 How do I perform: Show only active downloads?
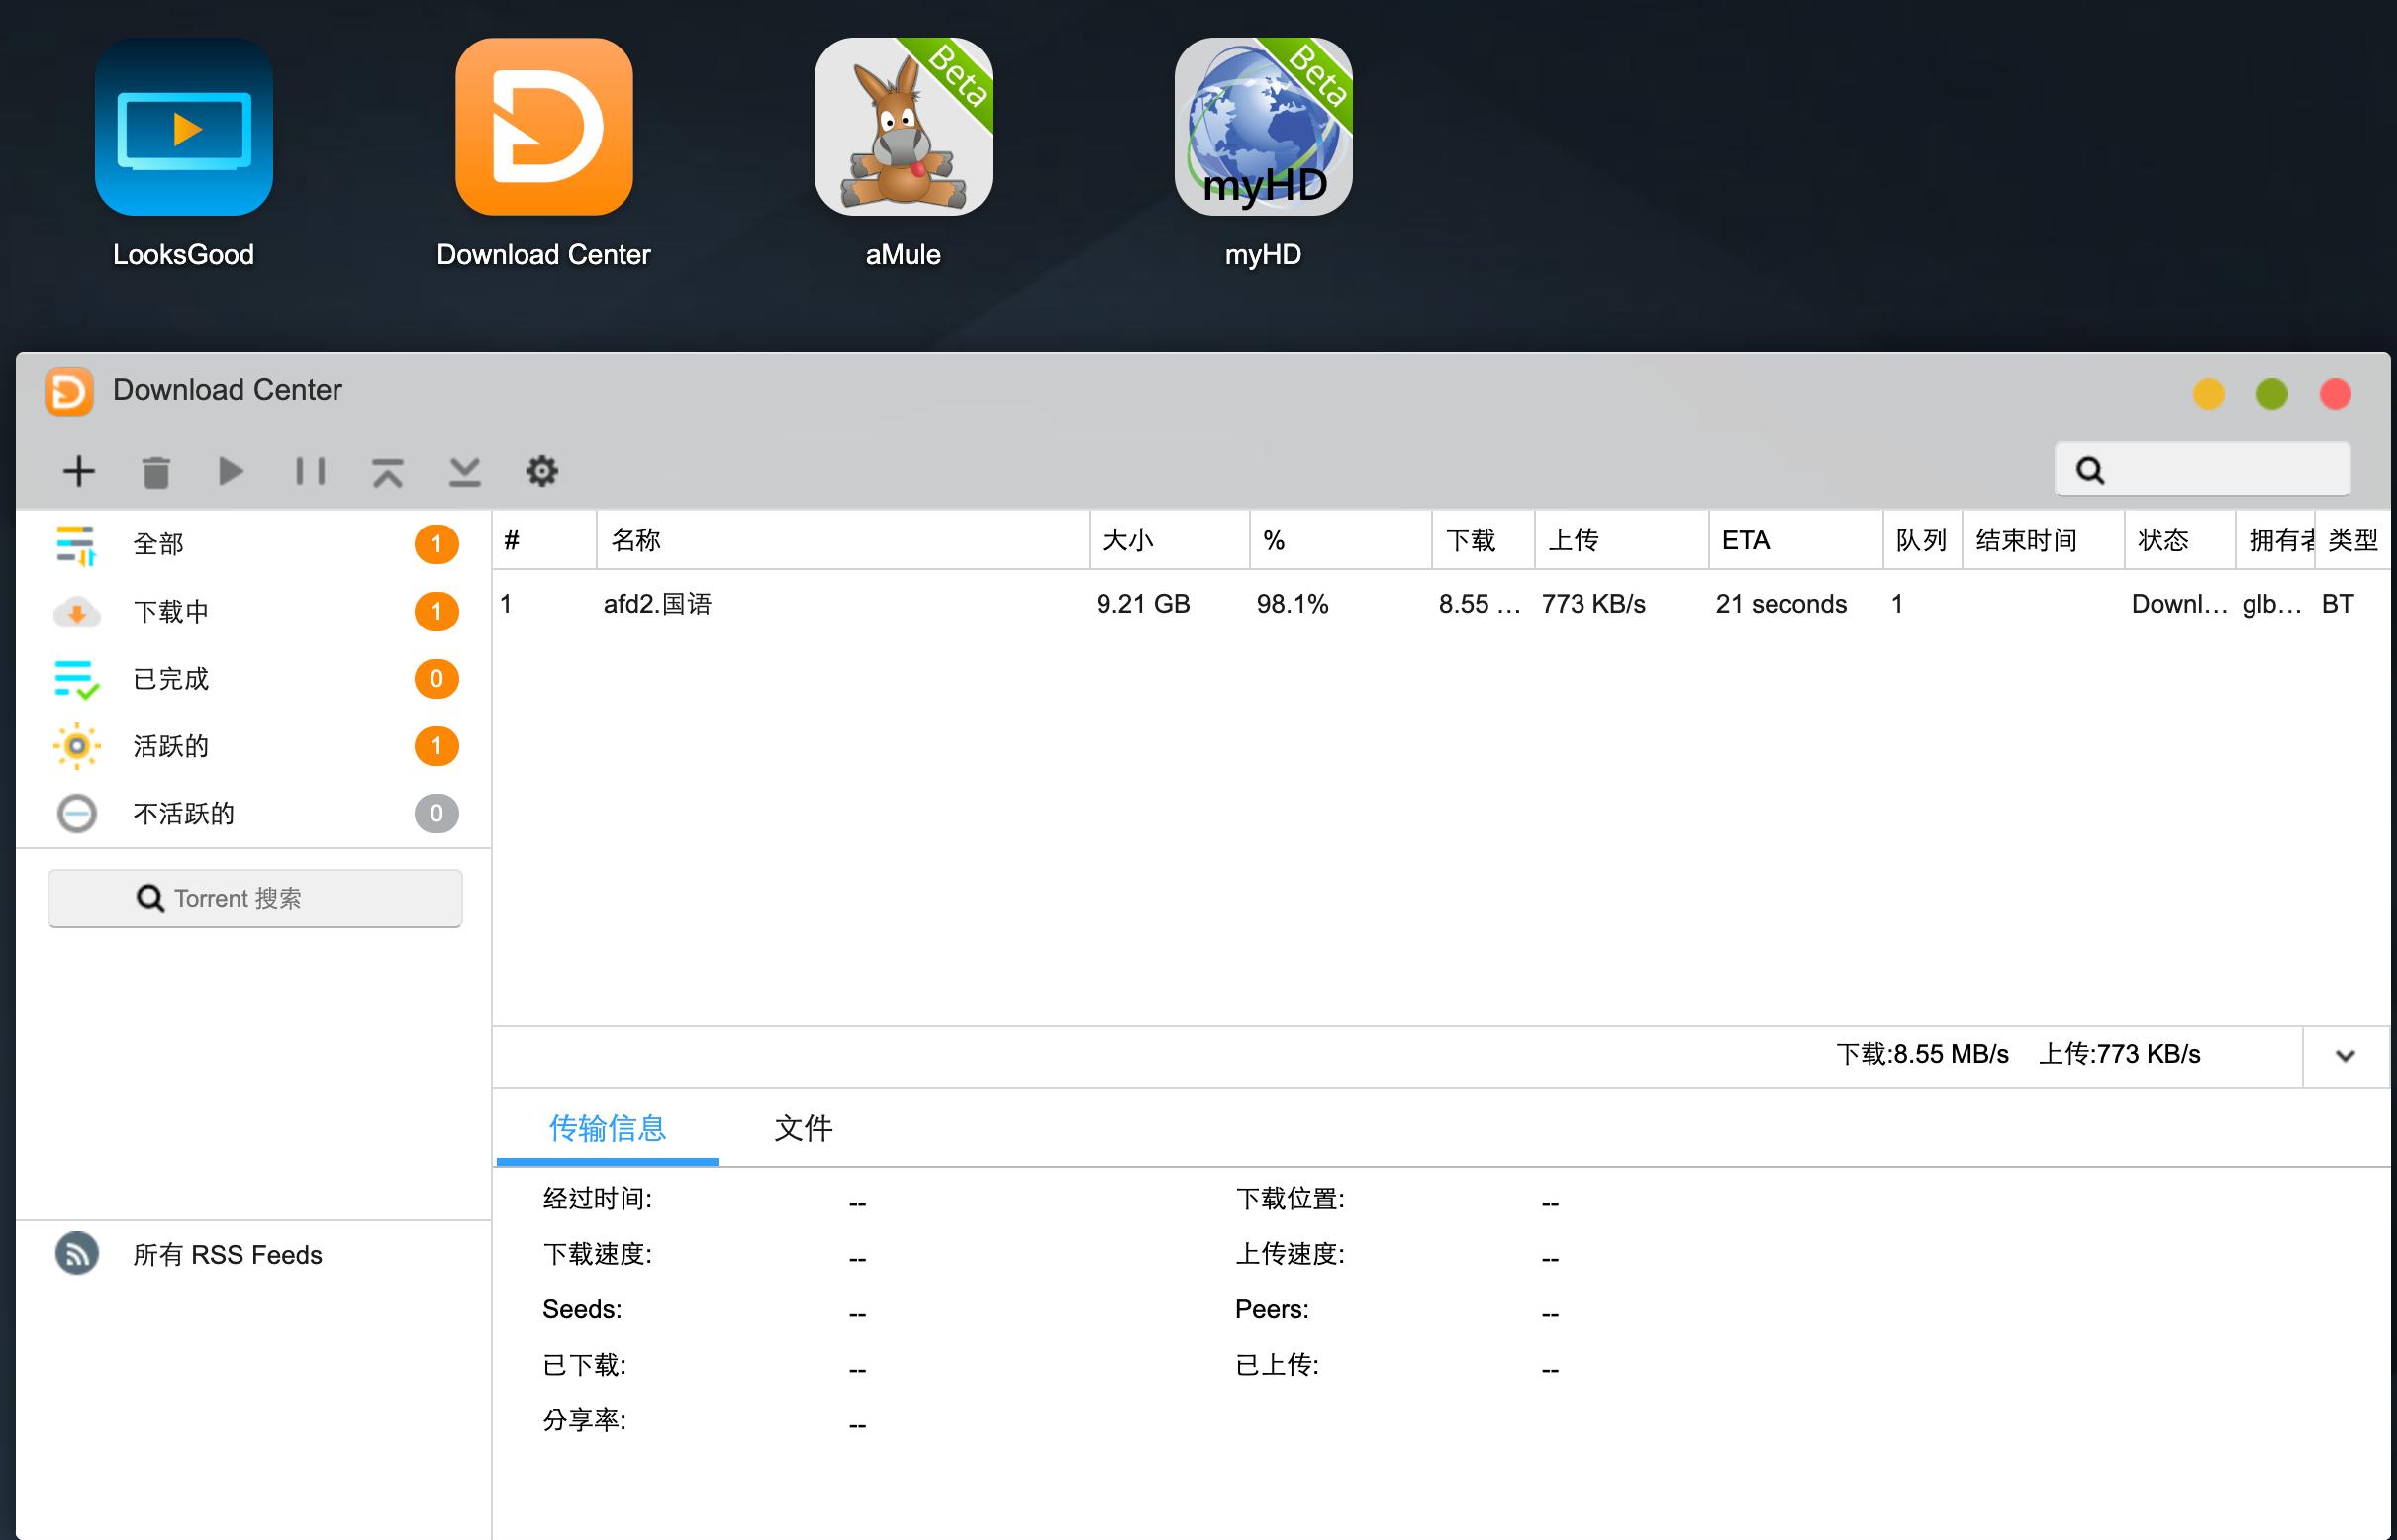(x=170, y=745)
